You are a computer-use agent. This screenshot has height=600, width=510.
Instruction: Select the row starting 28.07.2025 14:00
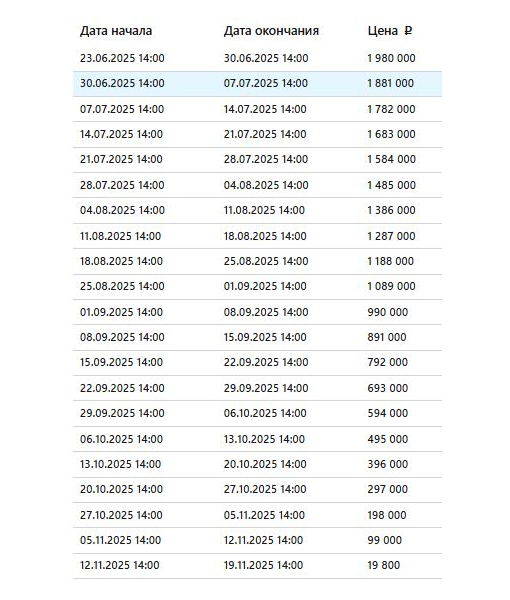(x=257, y=185)
